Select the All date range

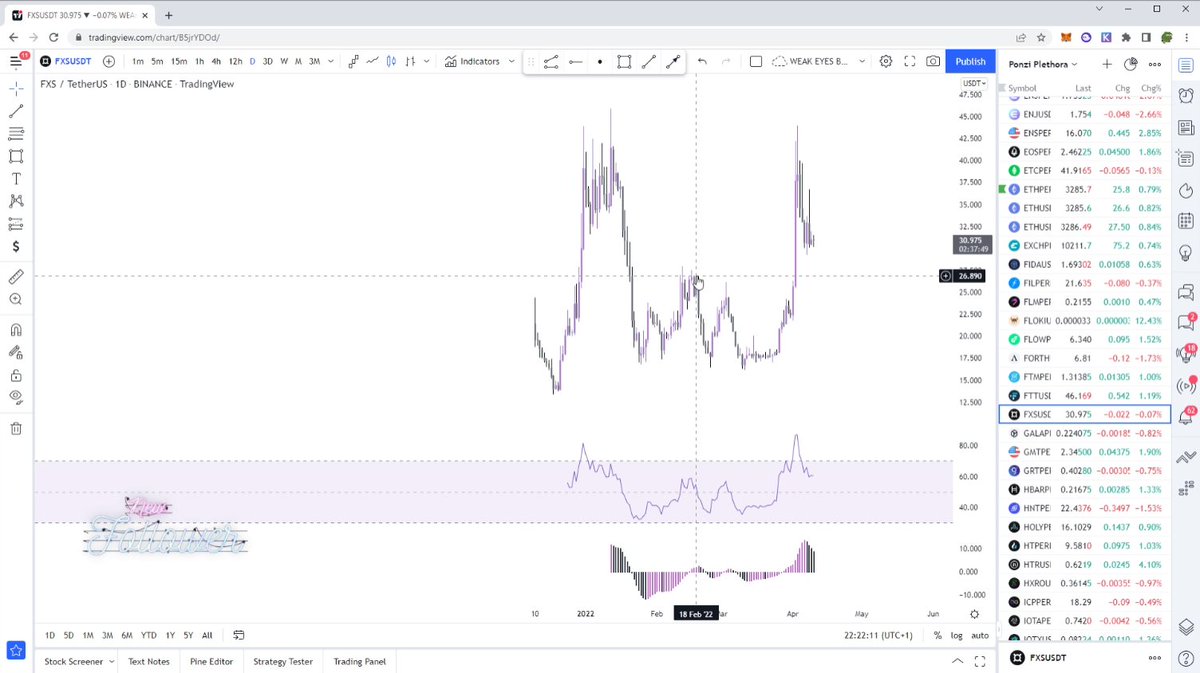(207, 635)
